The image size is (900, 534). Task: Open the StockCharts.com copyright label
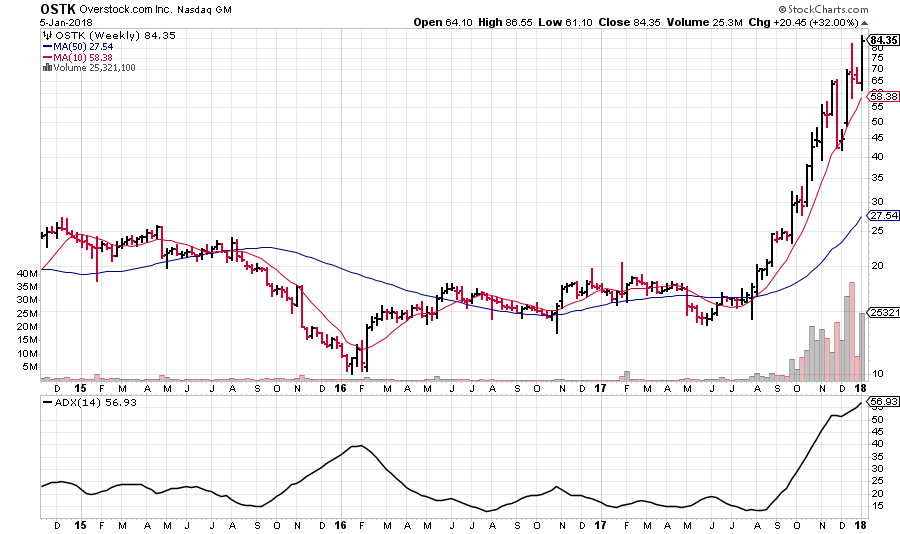point(823,9)
